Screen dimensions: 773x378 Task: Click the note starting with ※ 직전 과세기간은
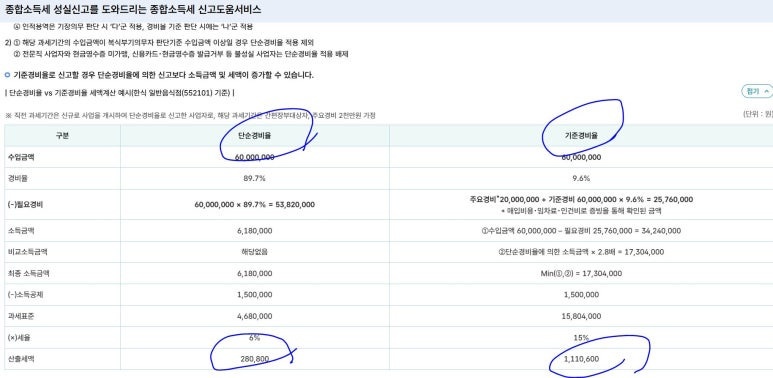click(190, 115)
